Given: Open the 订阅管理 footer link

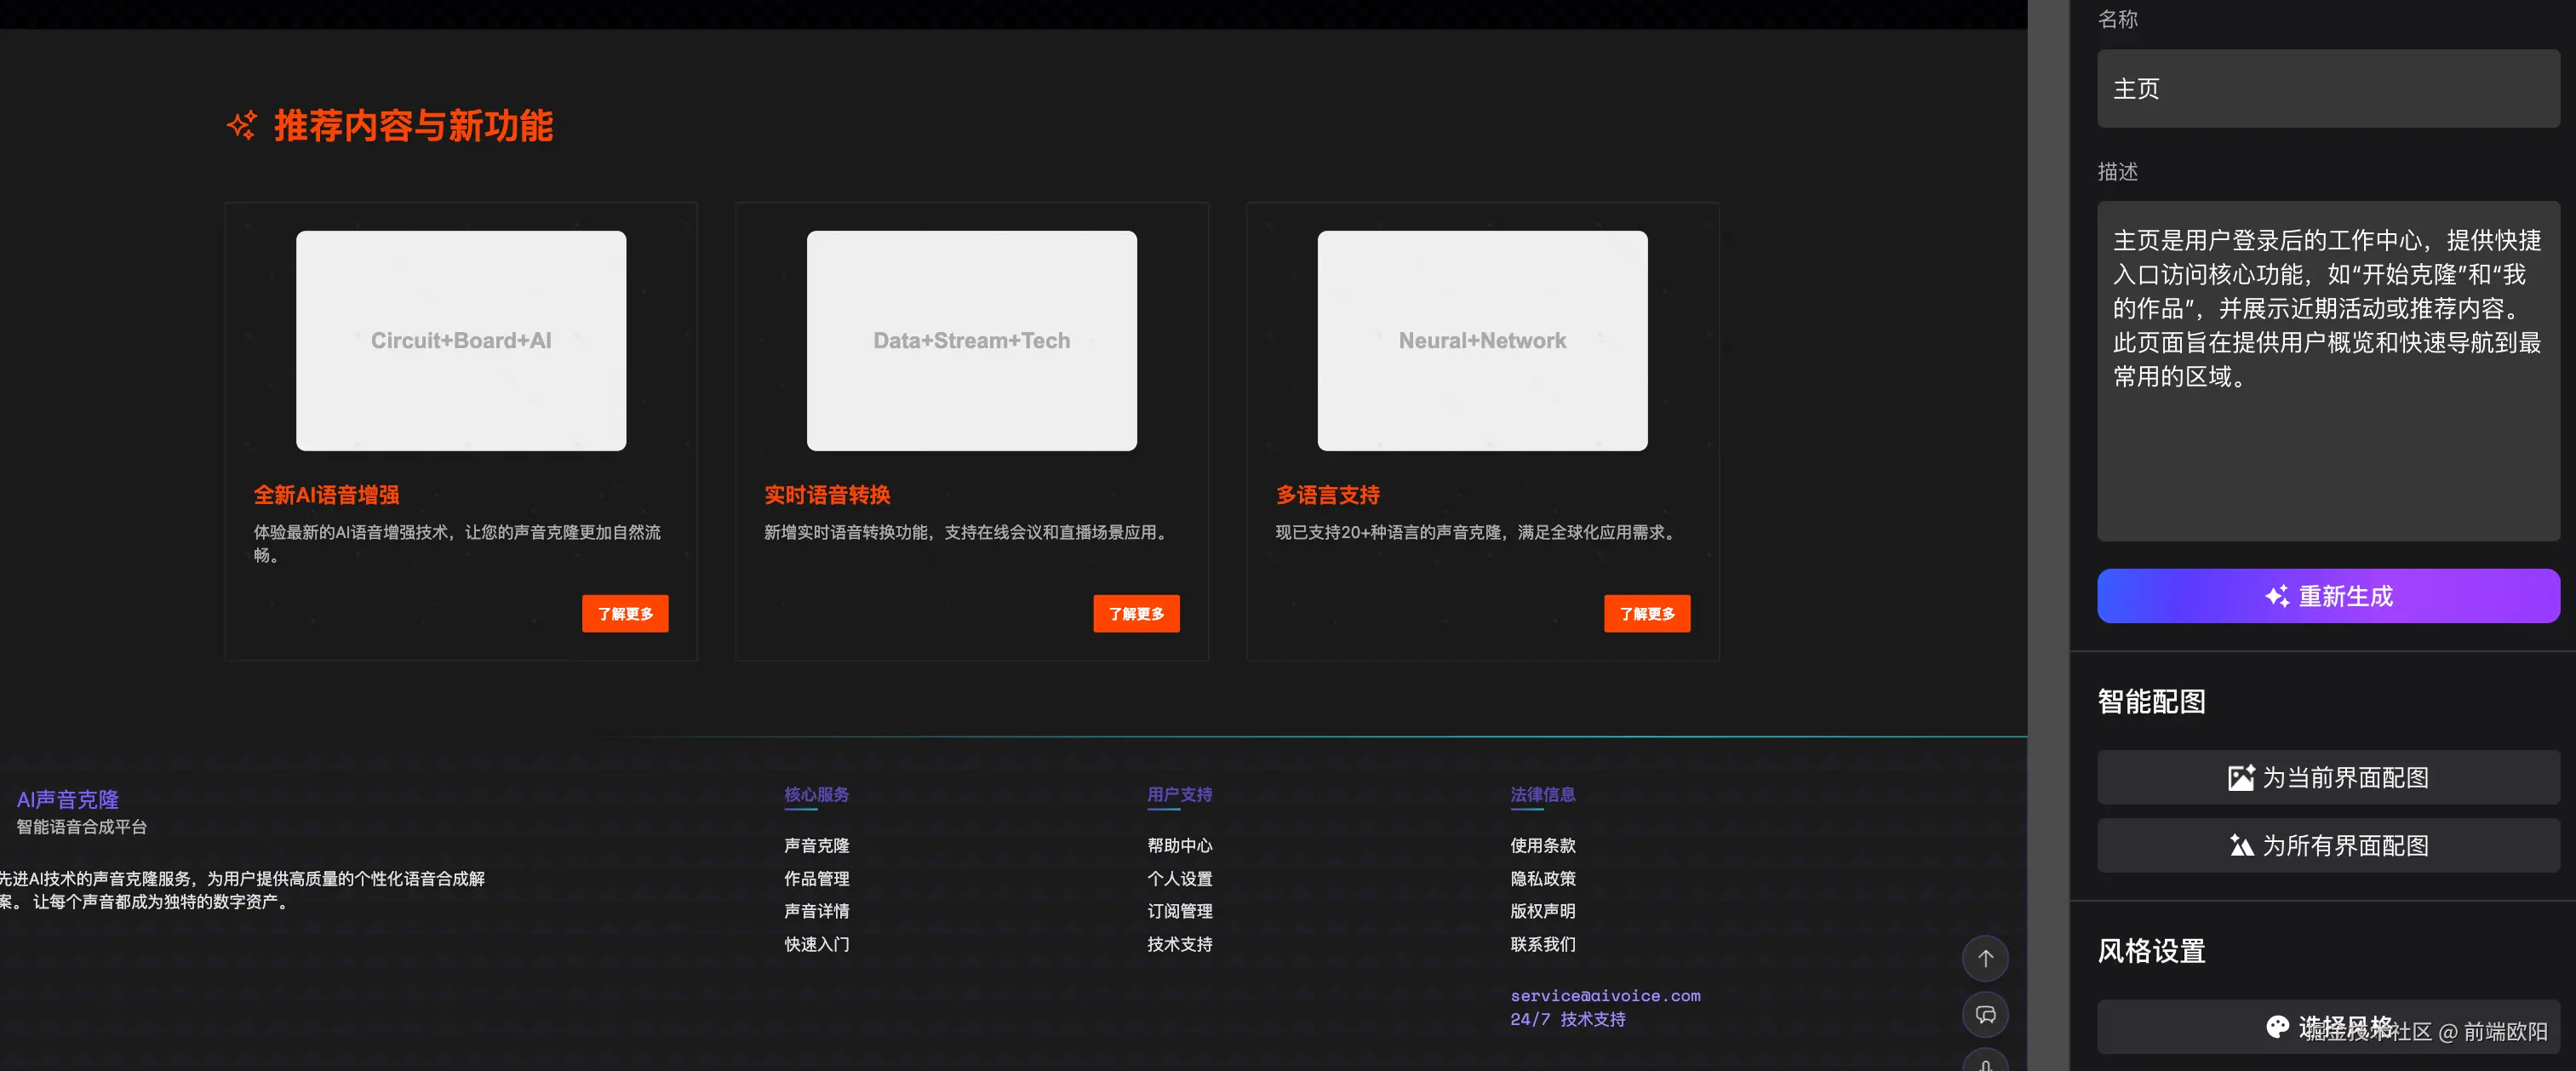Looking at the screenshot, I should pyautogui.click(x=1179, y=911).
